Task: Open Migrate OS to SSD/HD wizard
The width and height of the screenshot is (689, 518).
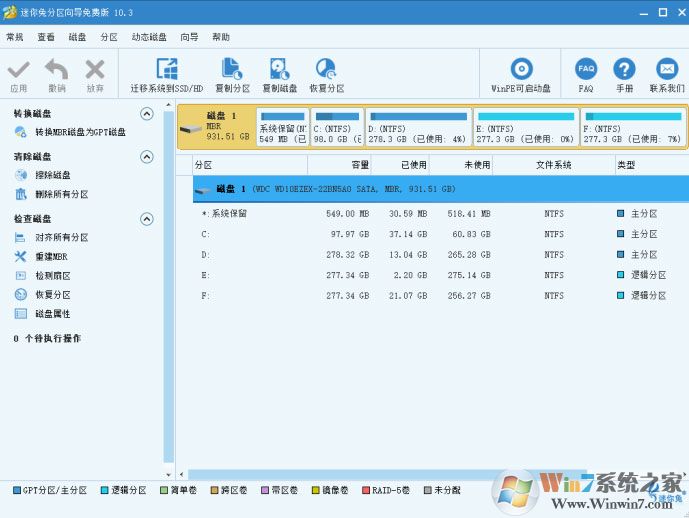Action: pos(166,70)
